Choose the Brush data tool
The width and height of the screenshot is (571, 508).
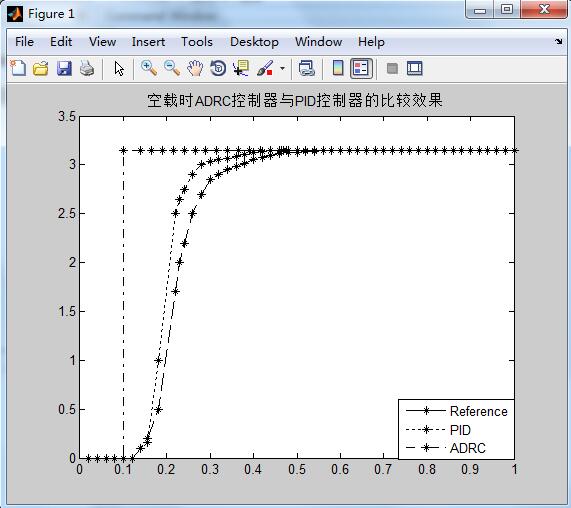pyautogui.click(x=265, y=68)
